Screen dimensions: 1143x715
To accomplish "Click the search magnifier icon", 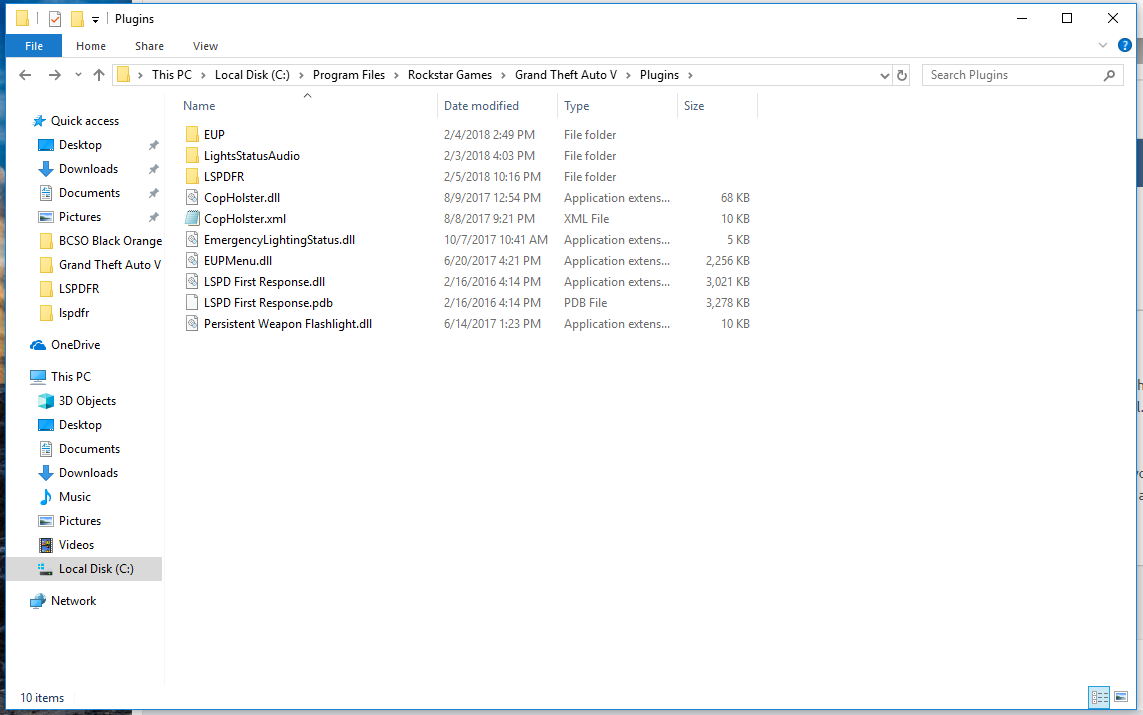I will click(x=1109, y=75).
